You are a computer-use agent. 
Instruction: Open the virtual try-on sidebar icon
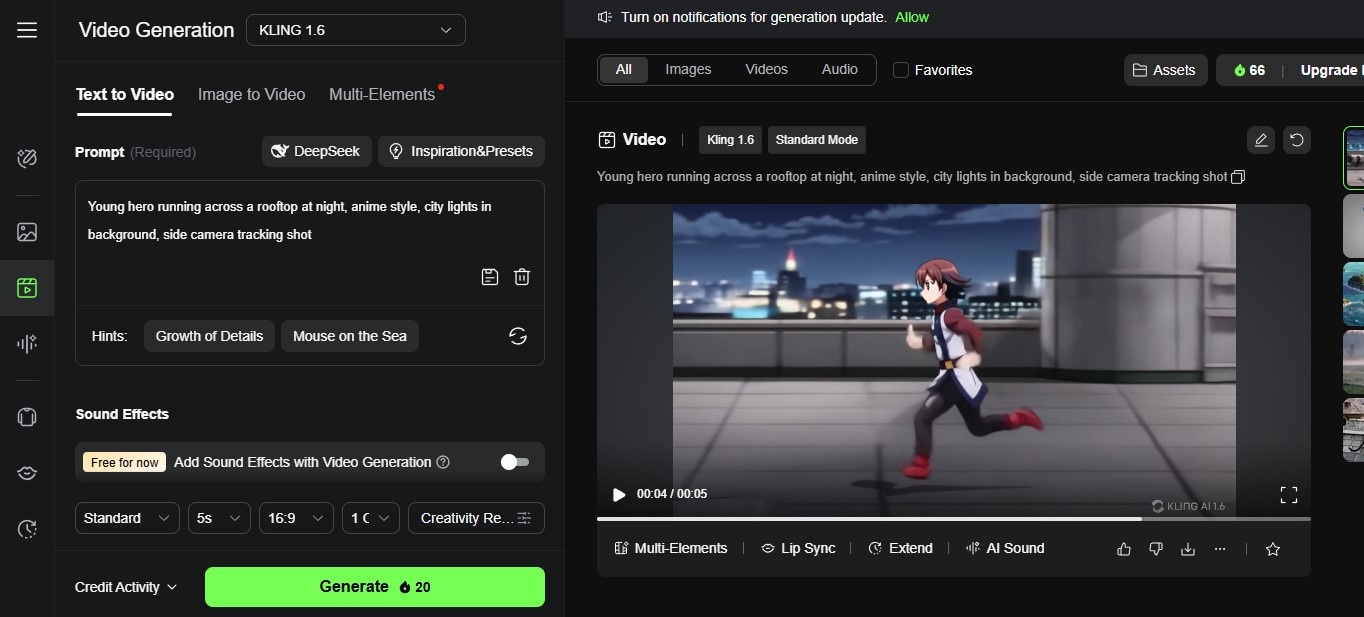pos(27,417)
